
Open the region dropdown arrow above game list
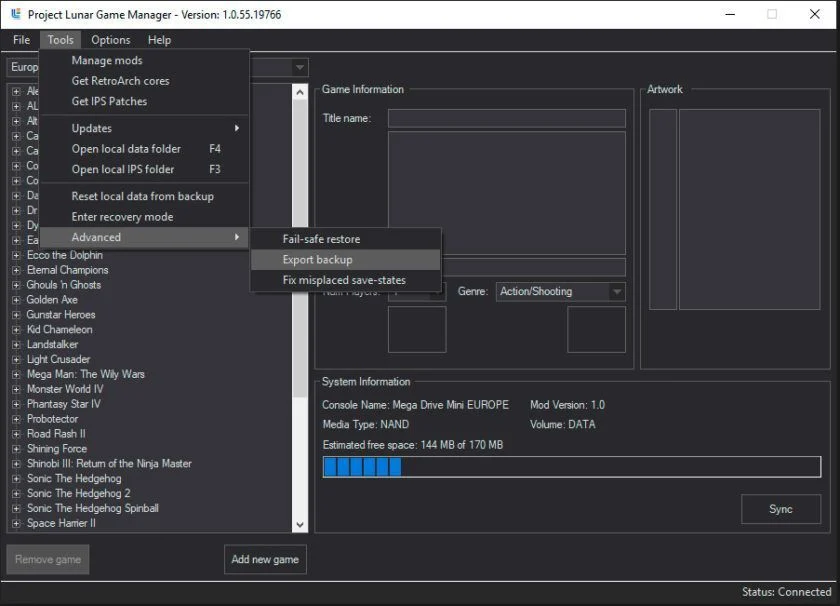(x=300, y=68)
